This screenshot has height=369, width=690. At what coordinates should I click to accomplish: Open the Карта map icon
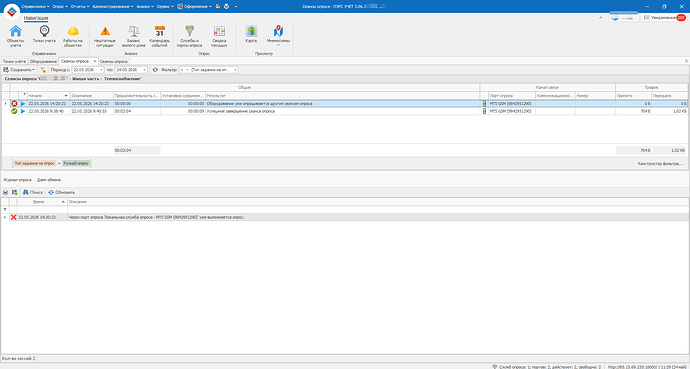point(251,34)
